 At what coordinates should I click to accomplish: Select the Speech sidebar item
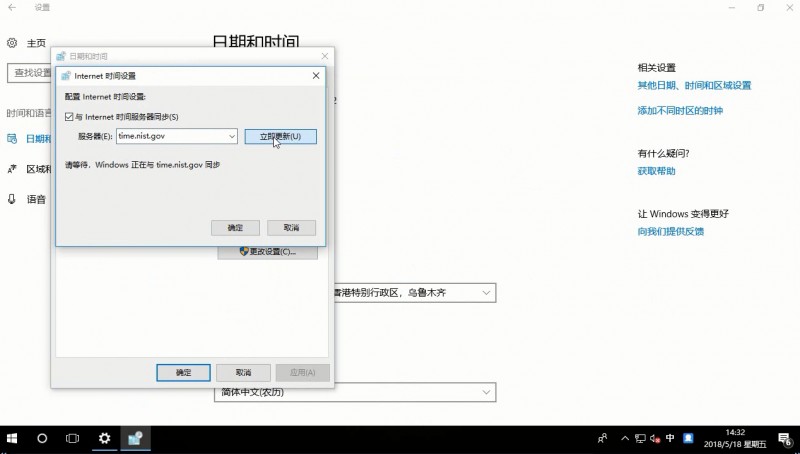point(36,199)
